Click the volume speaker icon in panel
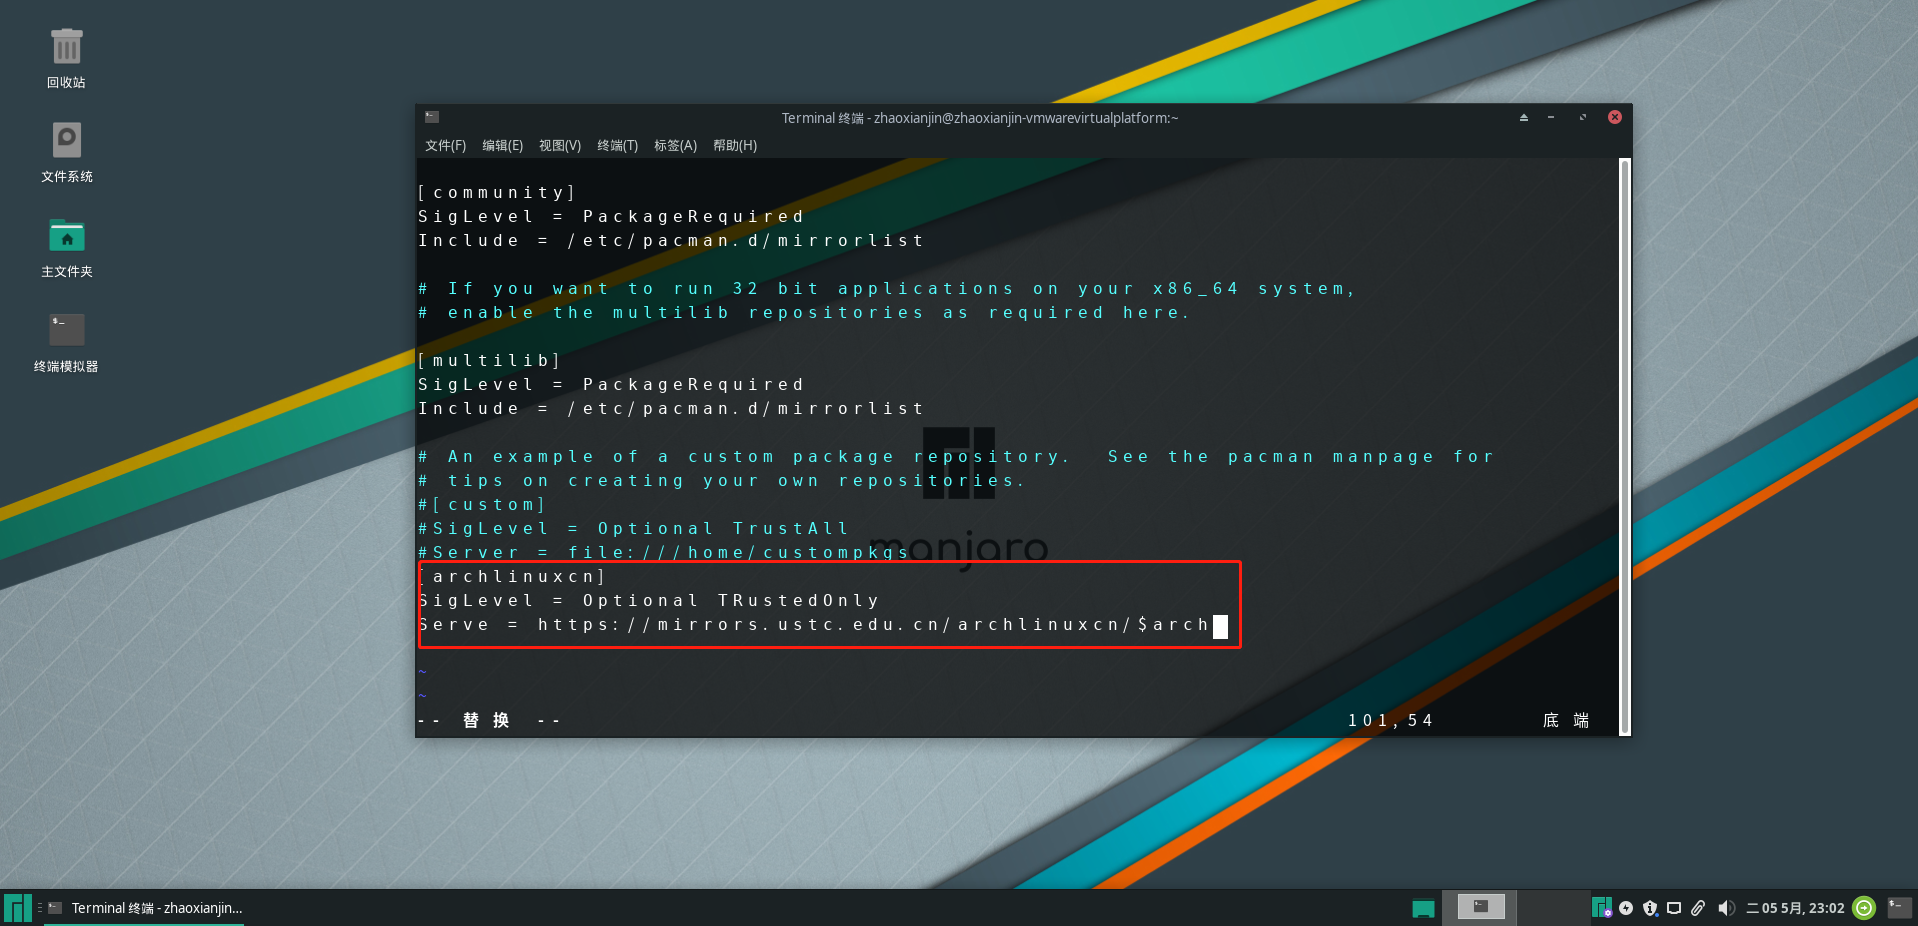The height and width of the screenshot is (926, 1918). click(1726, 908)
